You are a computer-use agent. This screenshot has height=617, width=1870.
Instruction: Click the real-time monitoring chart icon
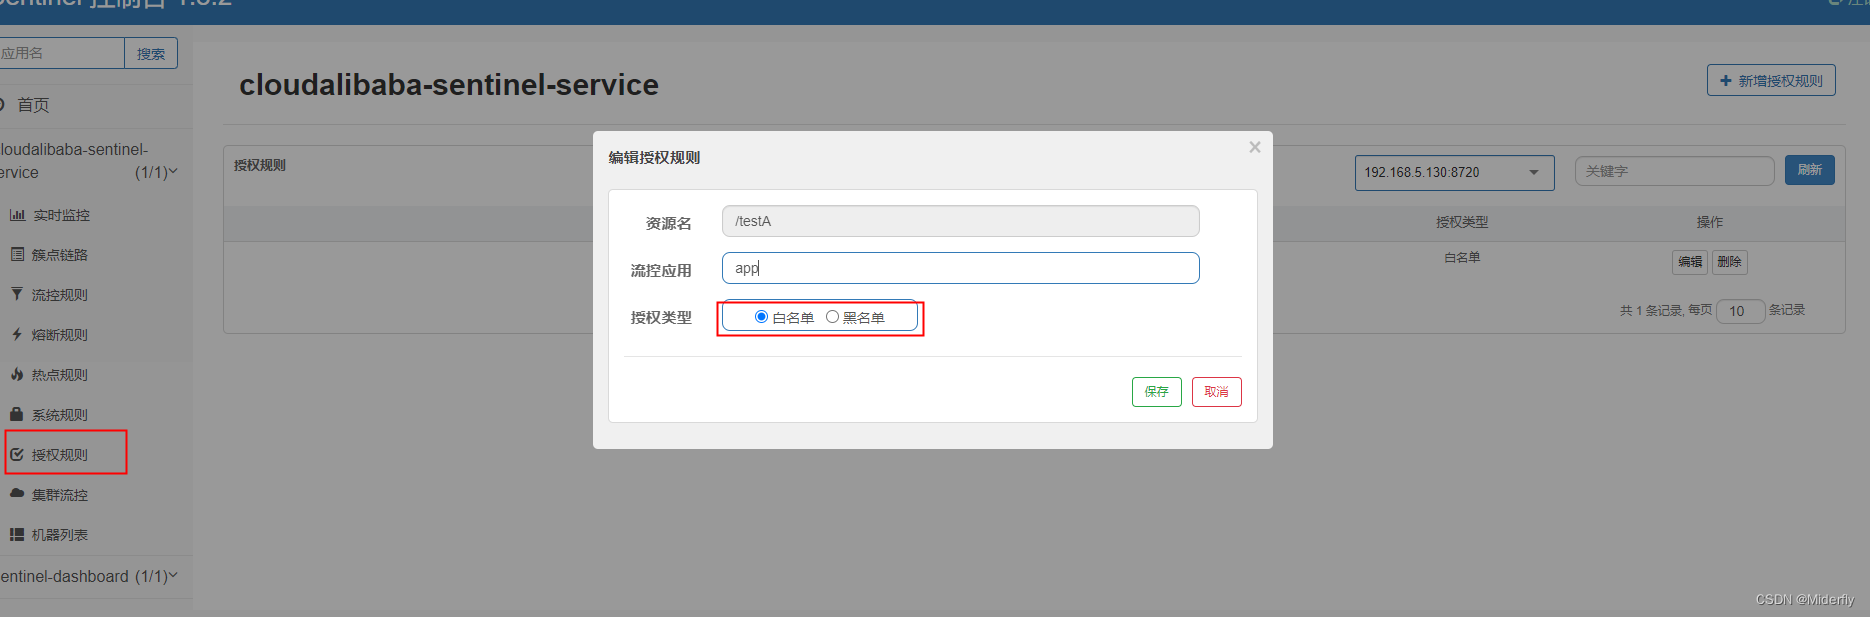coord(17,215)
